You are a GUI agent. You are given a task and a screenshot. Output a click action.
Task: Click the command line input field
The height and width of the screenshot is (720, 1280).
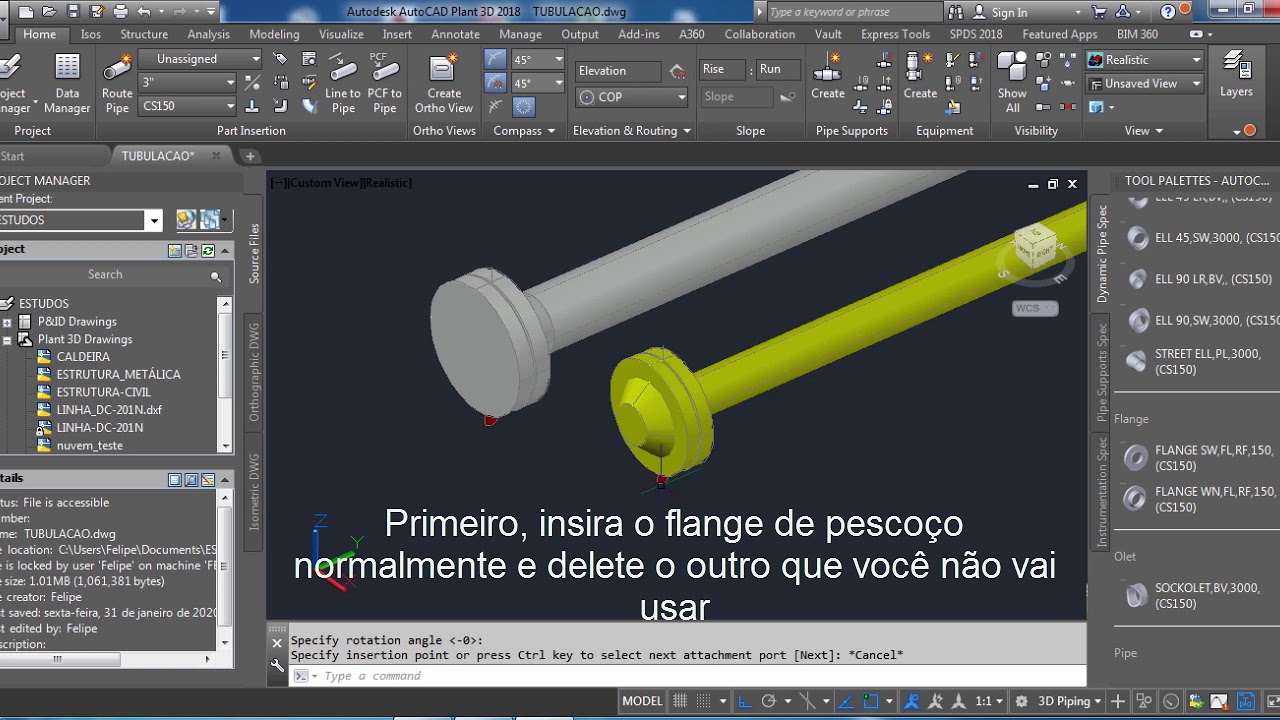coord(690,676)
